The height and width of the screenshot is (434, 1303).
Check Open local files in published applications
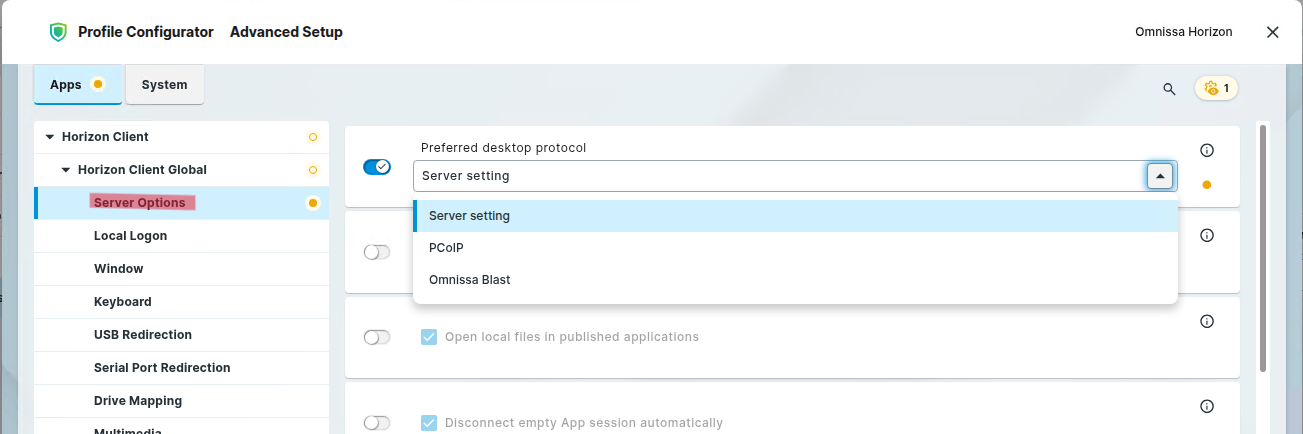(x=429, y=337)
